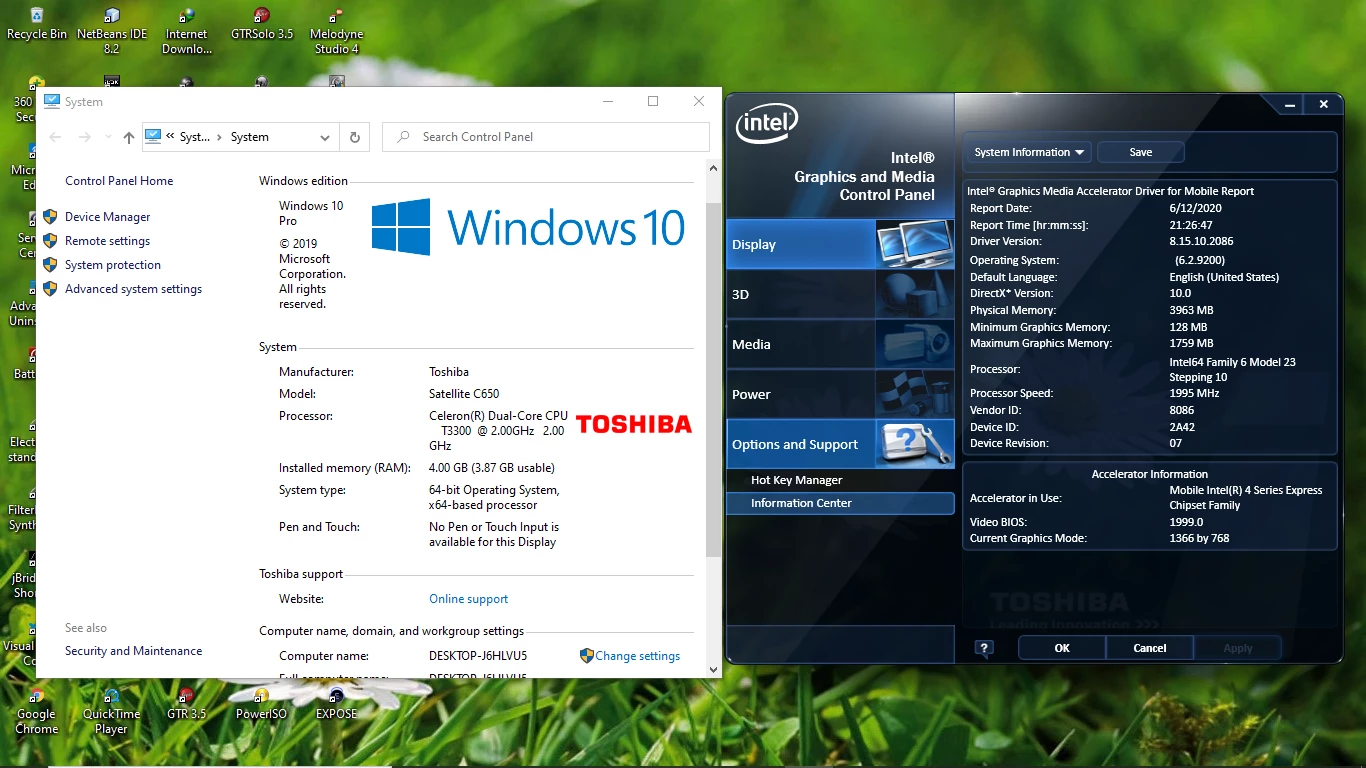Open GTR 3.5 desktop shortcut
Image resolution: width=1366 pixels, height=768 pixels.
click(x=186, y=704)
